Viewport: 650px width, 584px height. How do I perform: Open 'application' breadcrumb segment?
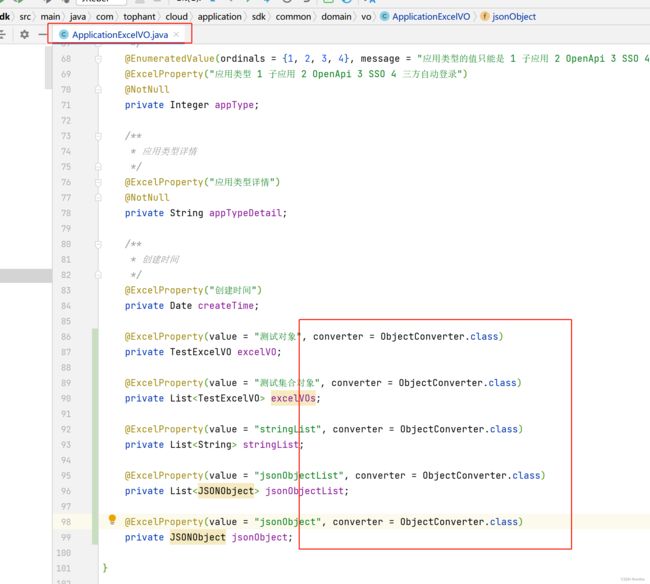[x=219, y=17]
